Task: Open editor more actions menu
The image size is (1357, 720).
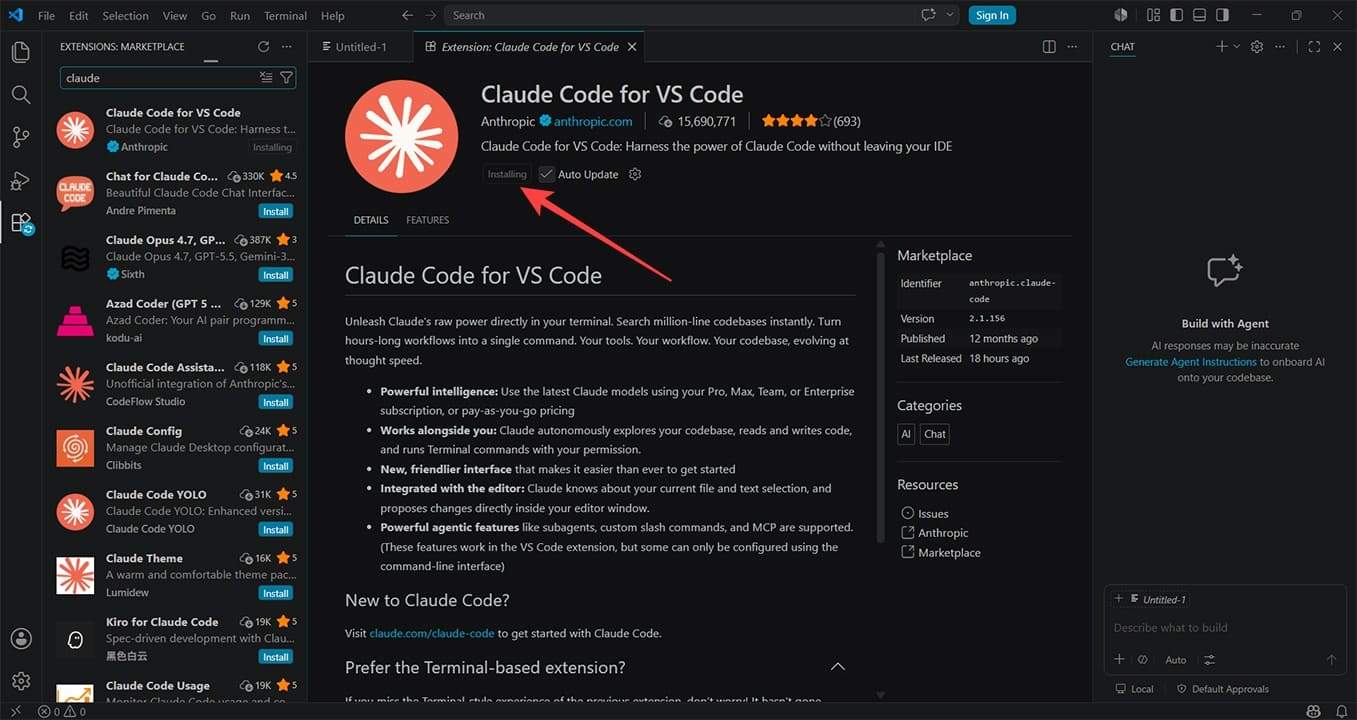Action: pyautogui.click(x=1072, y=47)
